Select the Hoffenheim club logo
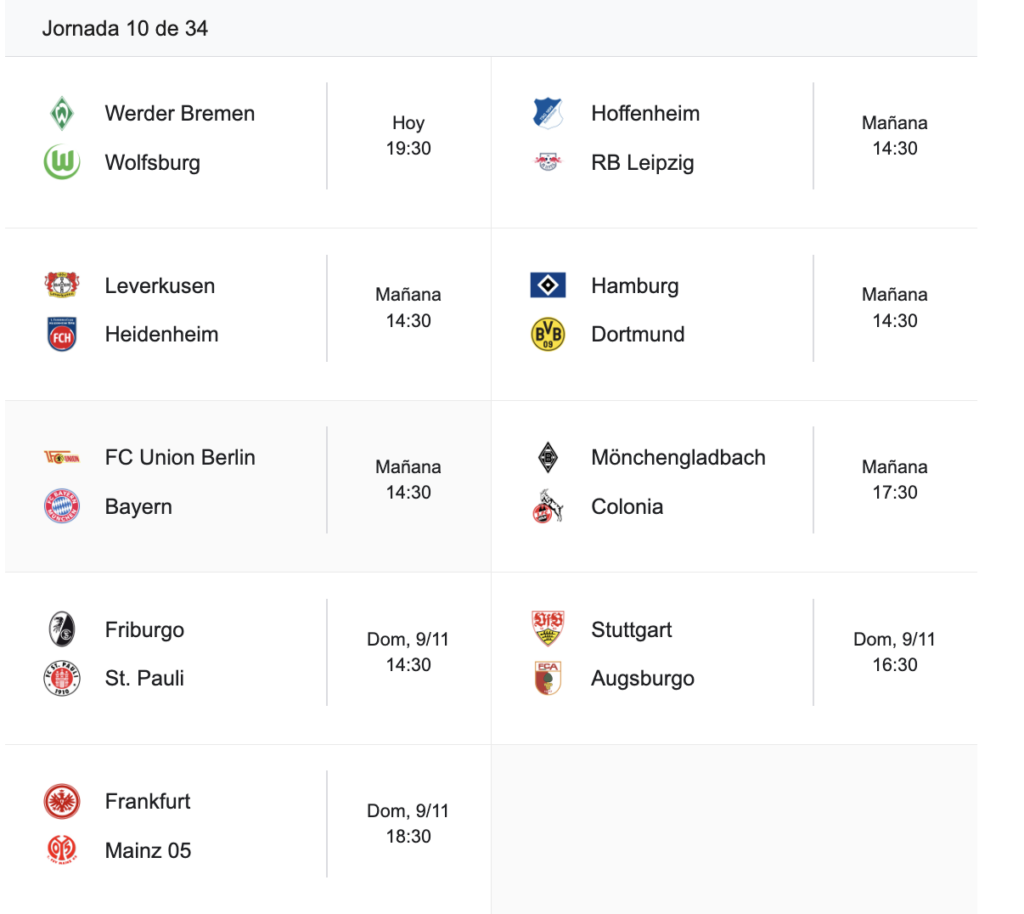Viewport: 1024px width, 914px height. tap(548, 113)
